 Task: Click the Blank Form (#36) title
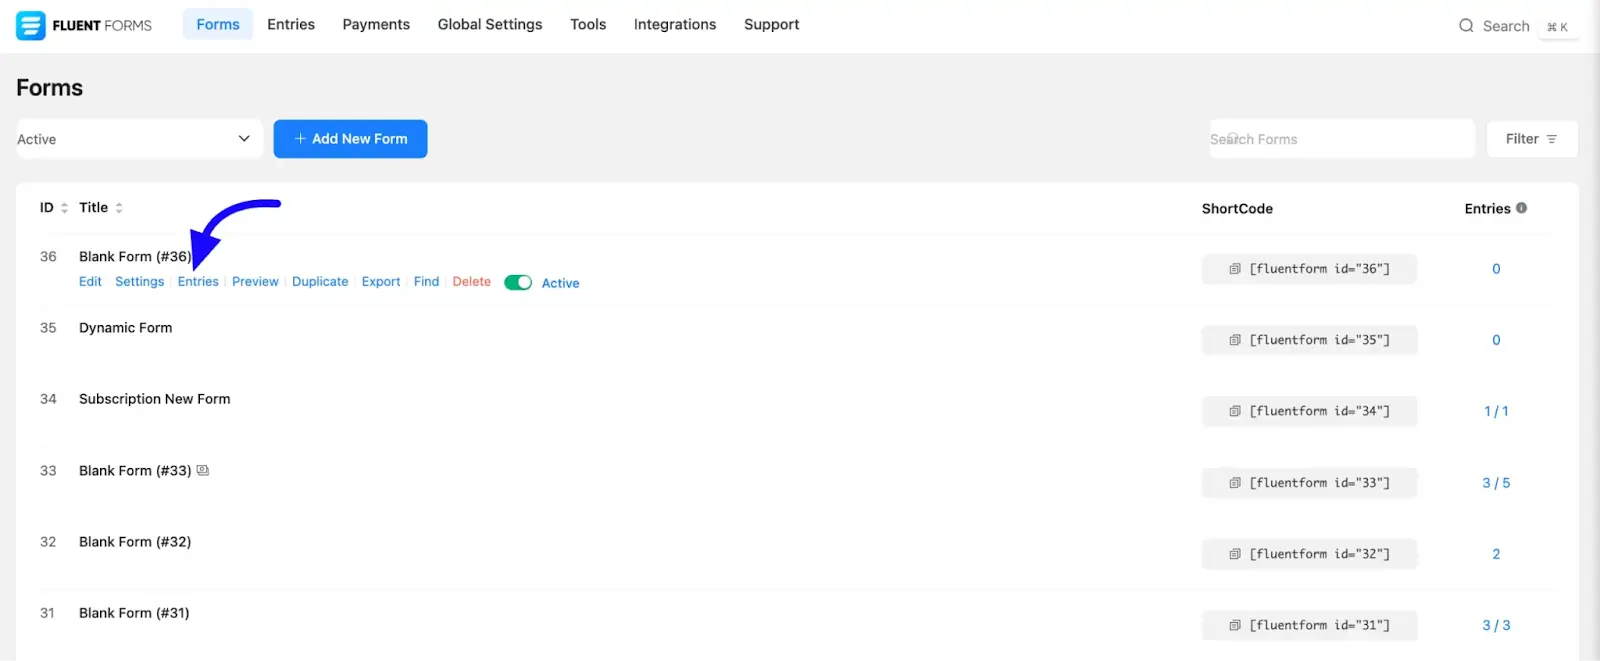click(135, 257)
